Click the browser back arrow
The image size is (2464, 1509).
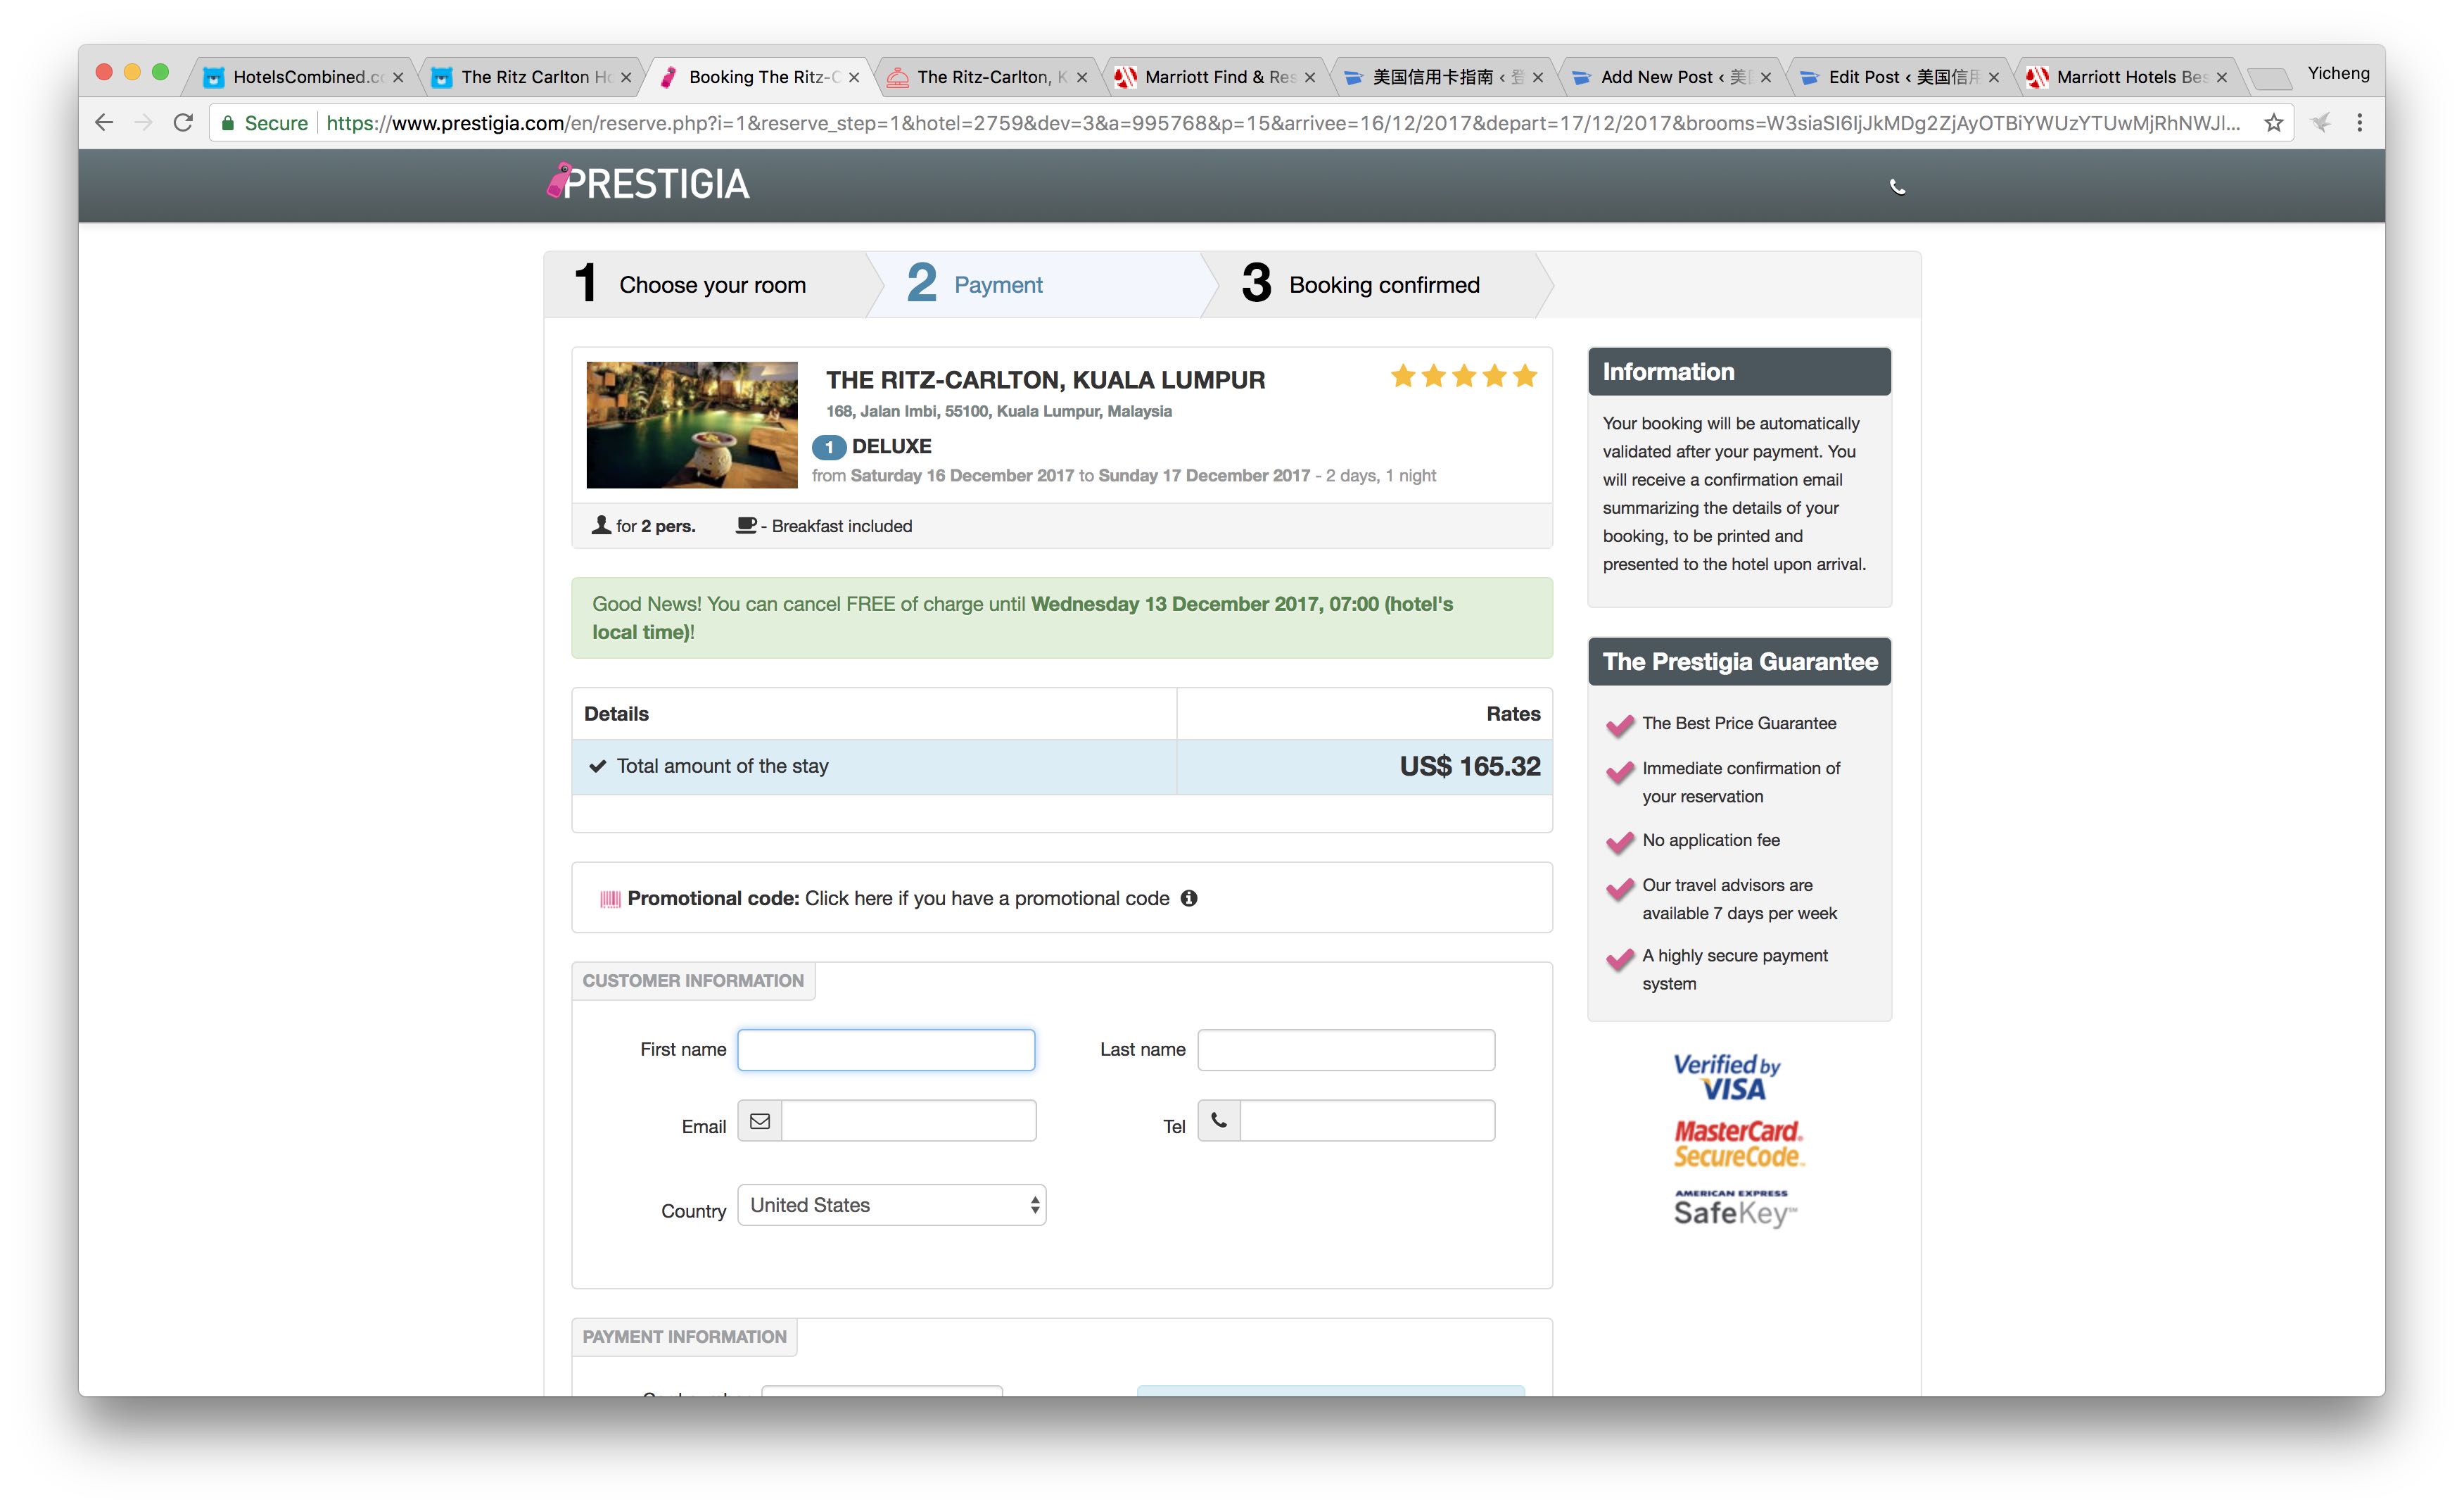[104, 123]
